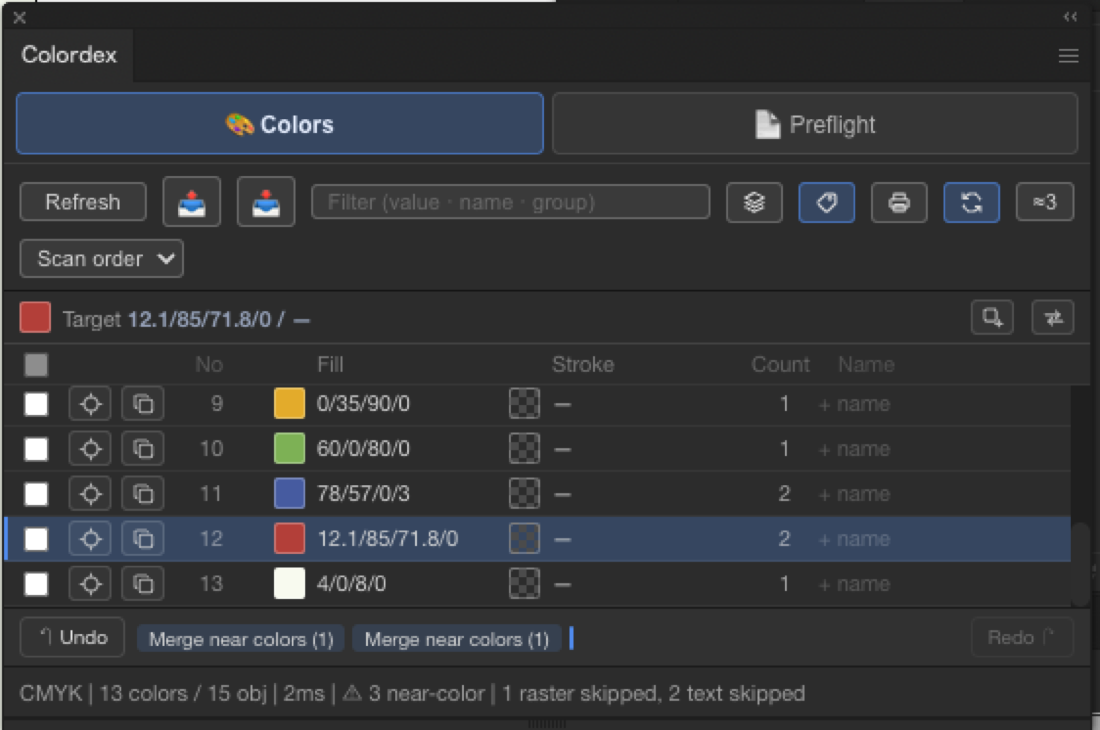Screen dimensions: 1100x730
Task: Click the second tray icon next to filter
Action: [266, 202]
